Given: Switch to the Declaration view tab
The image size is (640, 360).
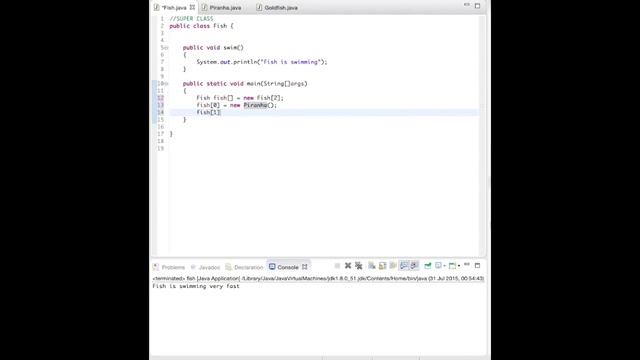Looking at the screenshot, I should pyautogui.click(x=249, y=267).
